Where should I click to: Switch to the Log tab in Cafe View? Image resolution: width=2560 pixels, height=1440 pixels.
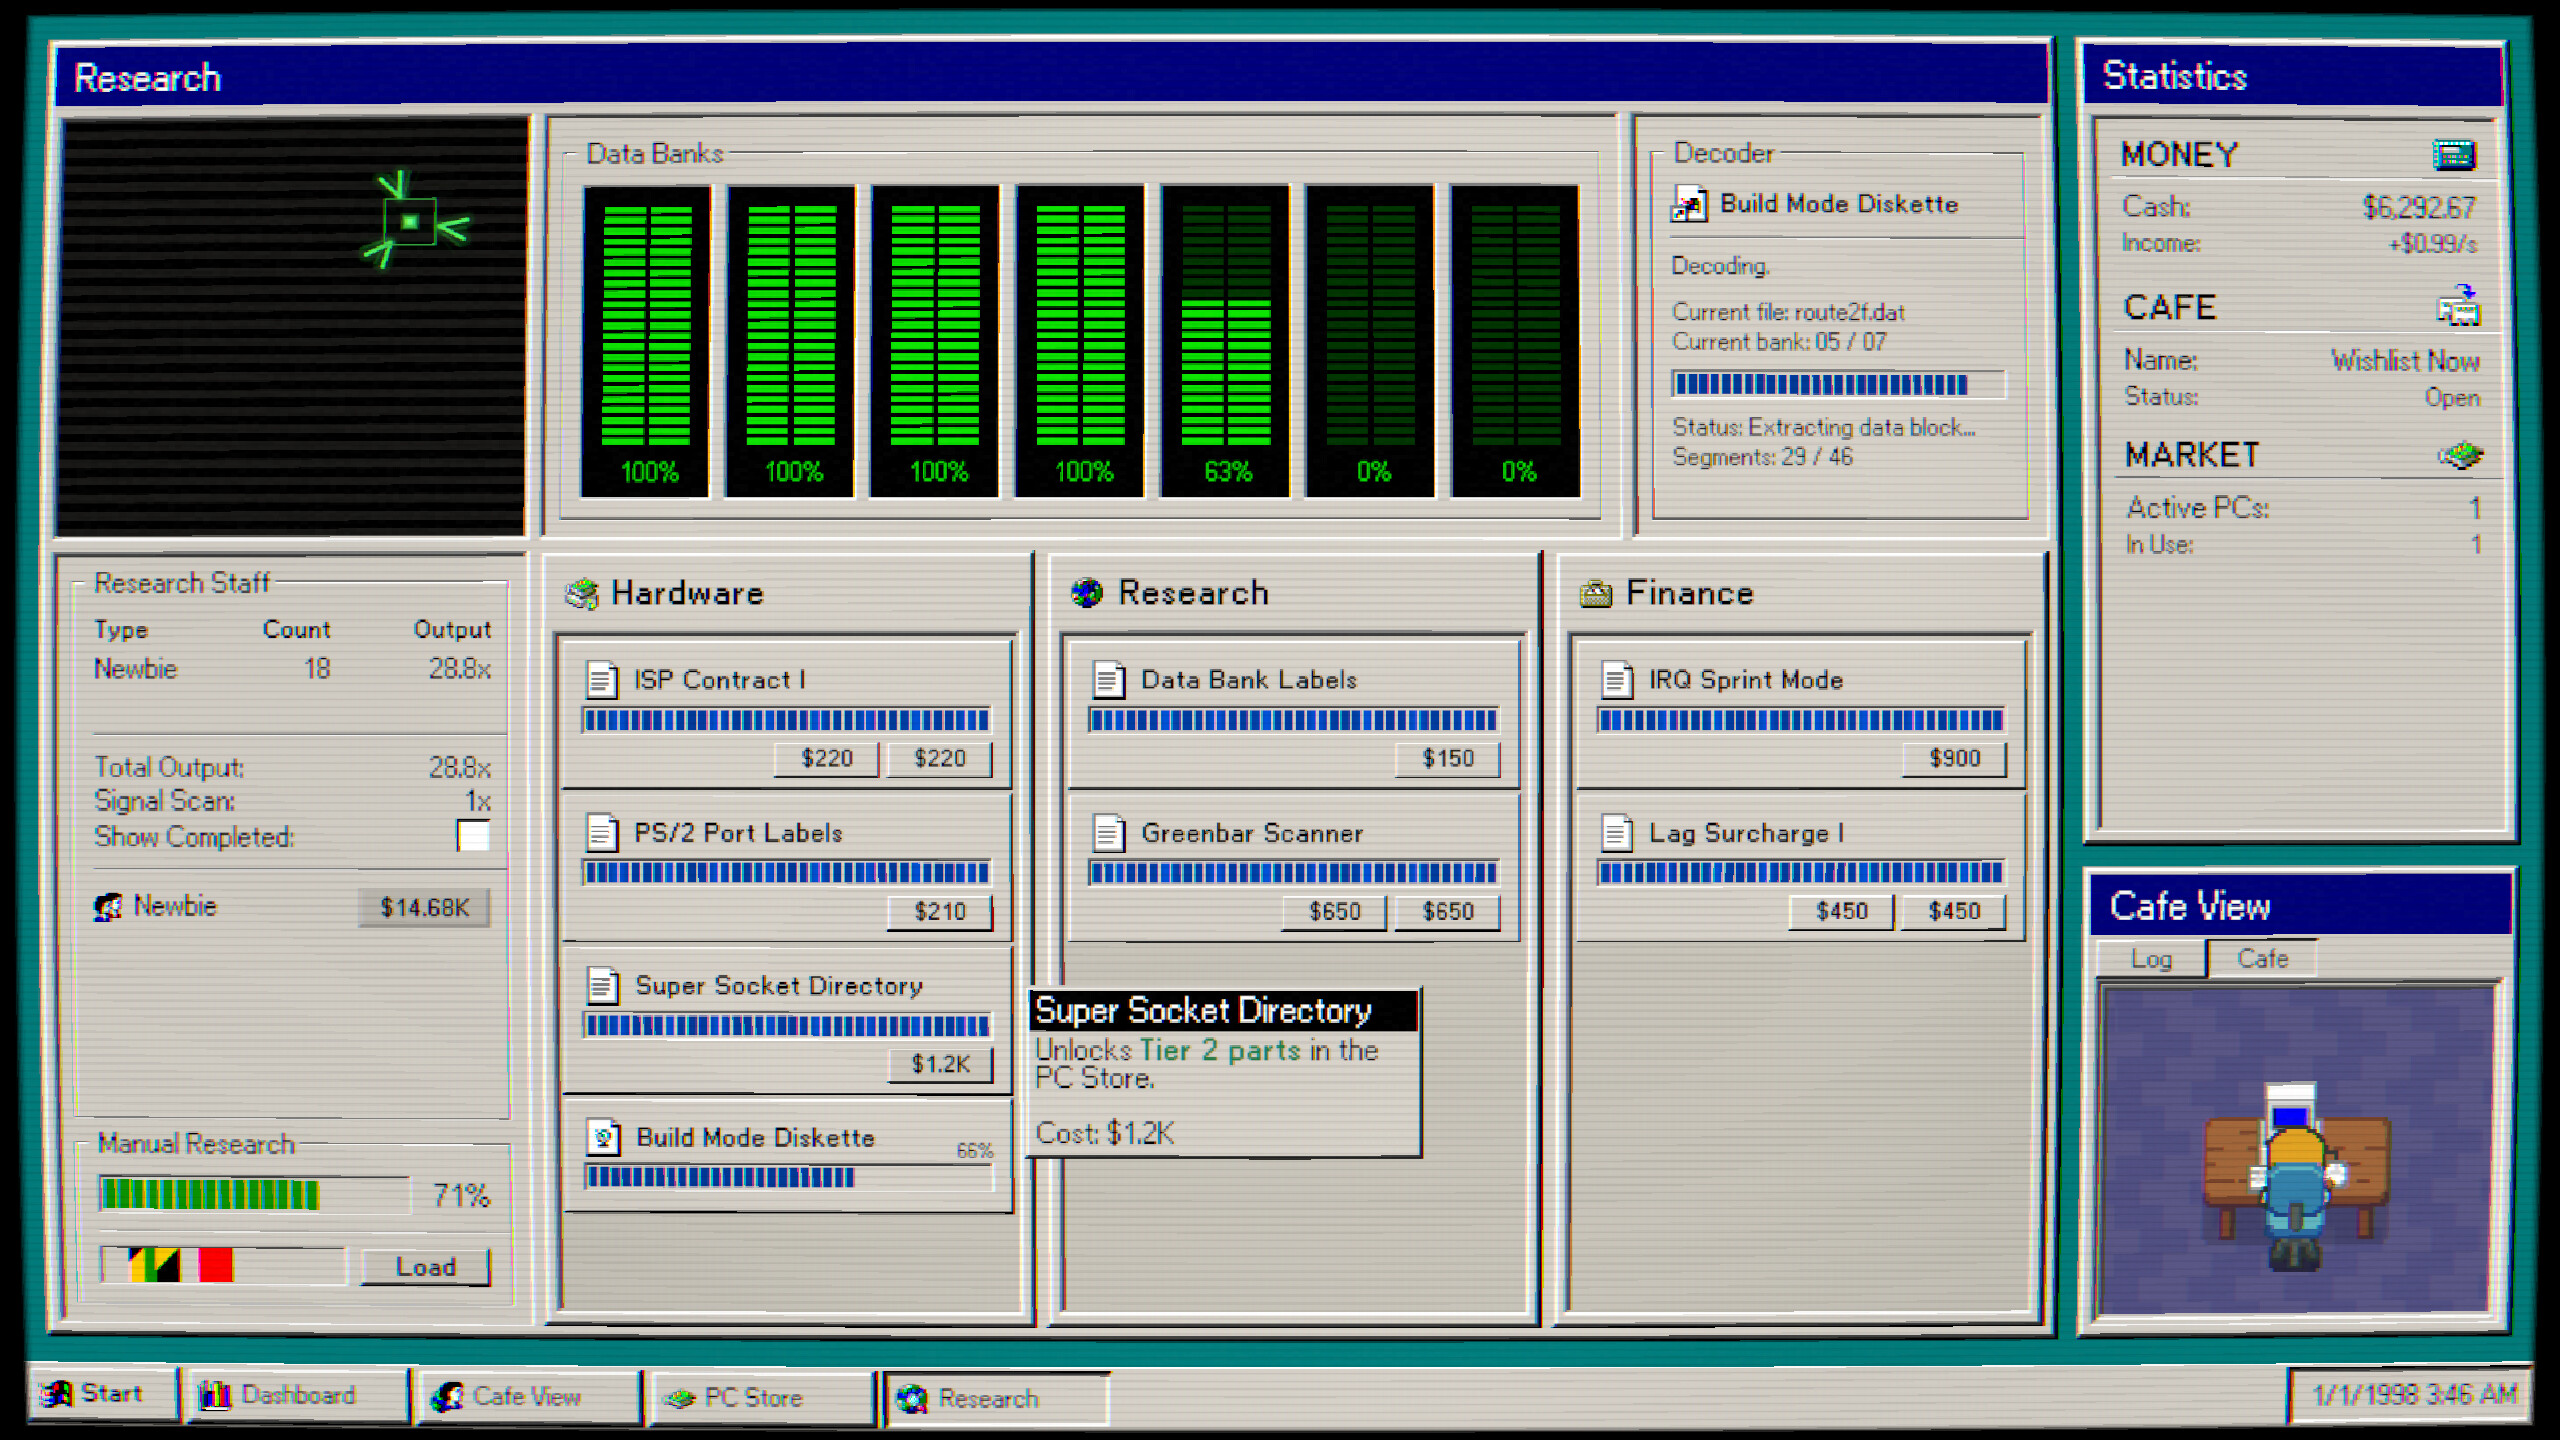pos(2151,959)
